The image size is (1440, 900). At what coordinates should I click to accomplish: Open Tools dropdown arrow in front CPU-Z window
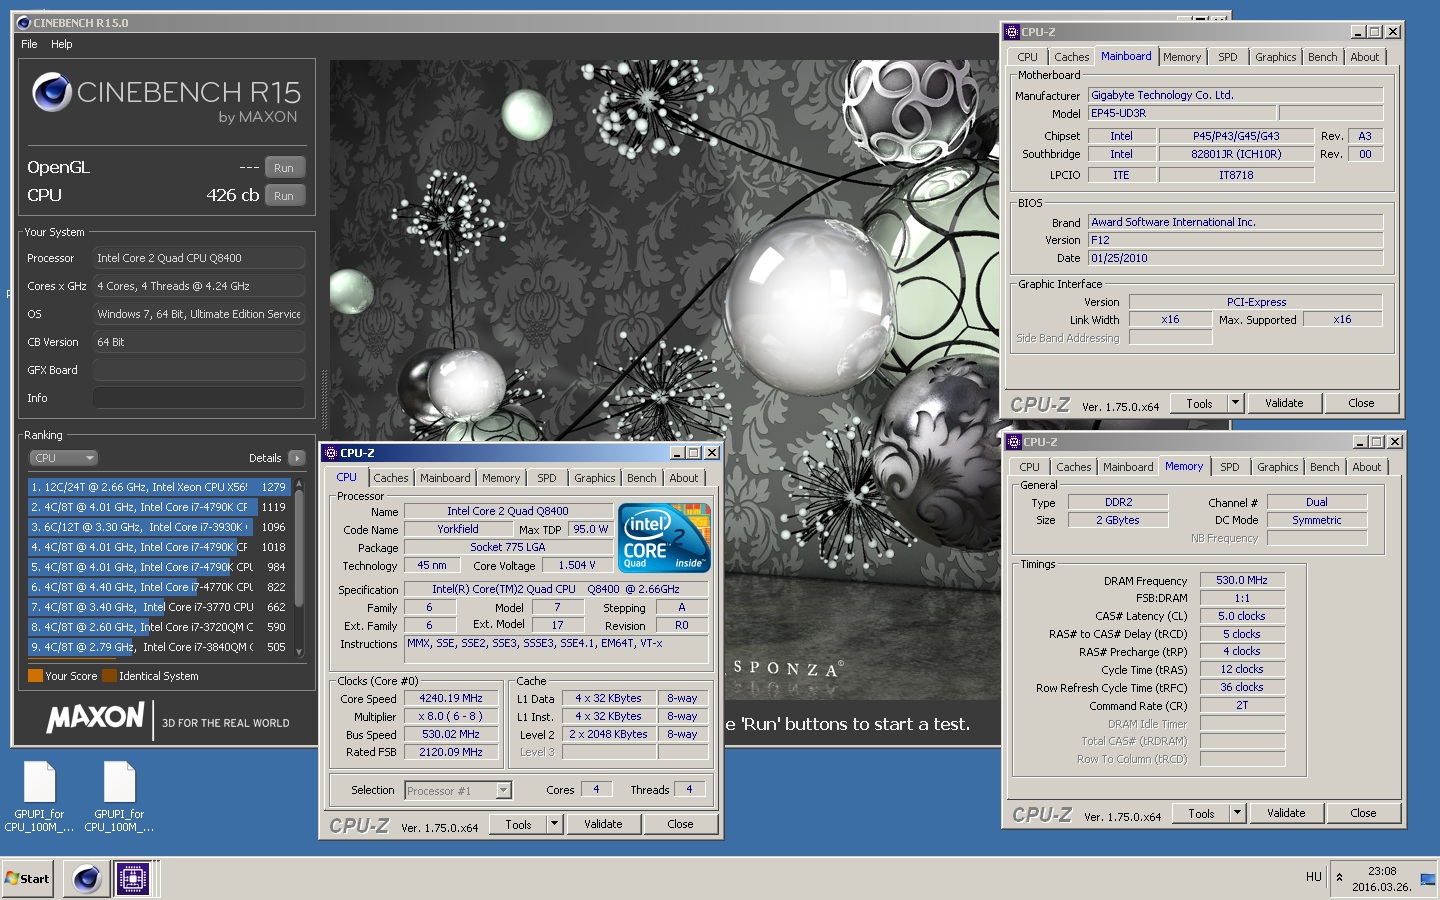pos(555,825)
